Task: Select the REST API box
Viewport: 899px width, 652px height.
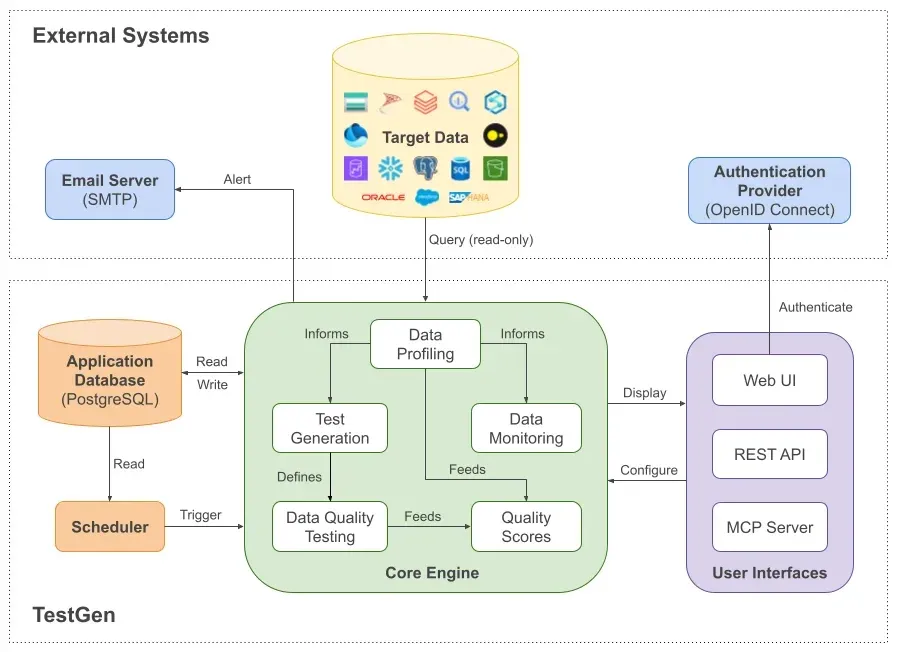Action: coord(769,454)
